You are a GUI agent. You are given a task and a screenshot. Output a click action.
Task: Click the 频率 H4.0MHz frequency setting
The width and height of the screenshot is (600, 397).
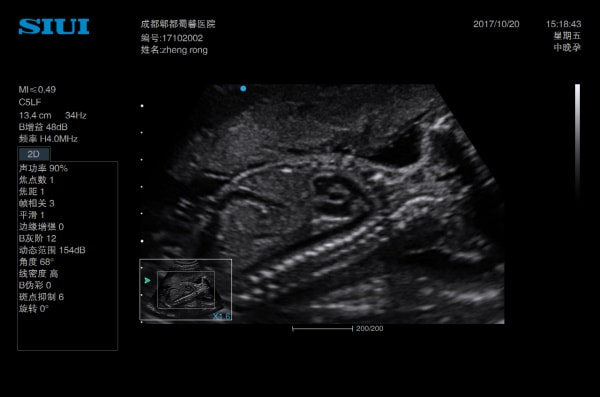click(x=48, y=139)
